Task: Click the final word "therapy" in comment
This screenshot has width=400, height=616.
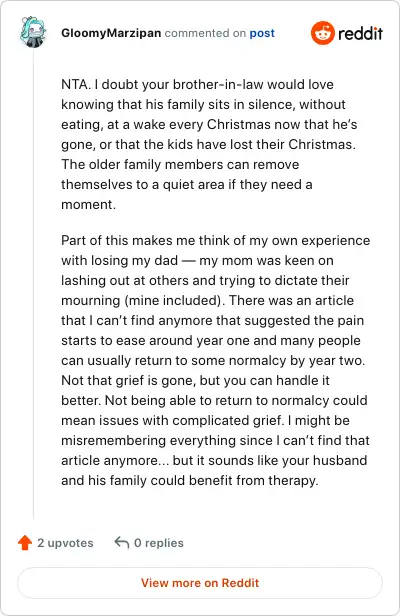Action: coord(293,480)
